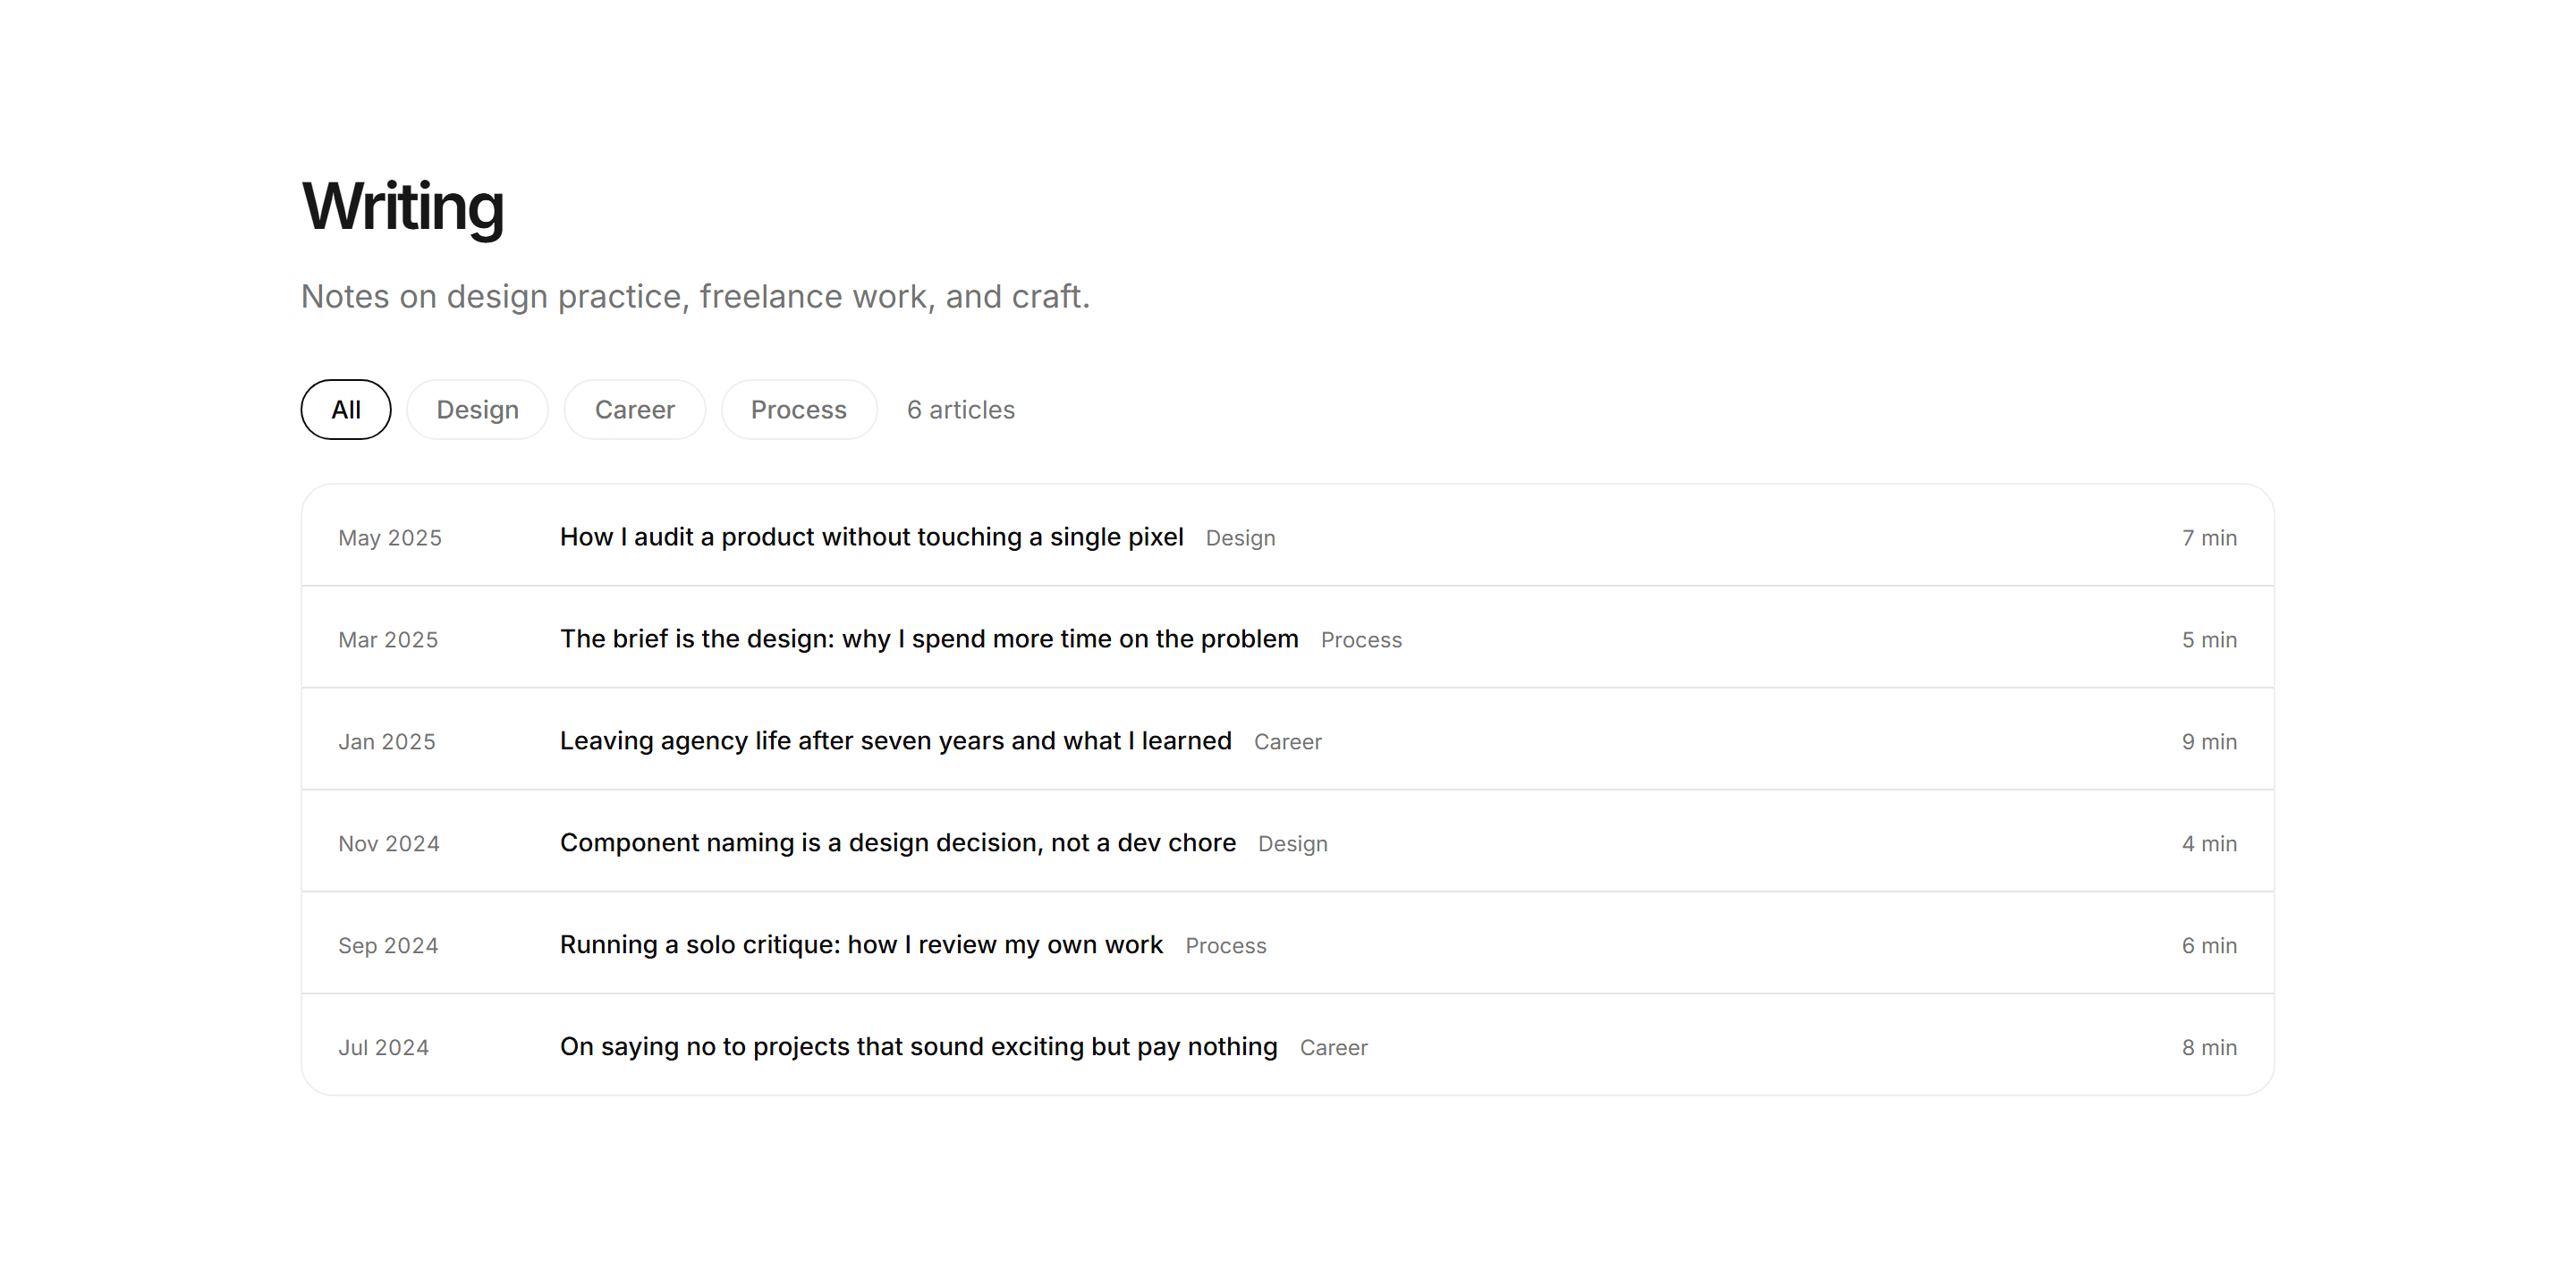
Task: Click the '6 articles' count label
Action: (x=960, y=410)
